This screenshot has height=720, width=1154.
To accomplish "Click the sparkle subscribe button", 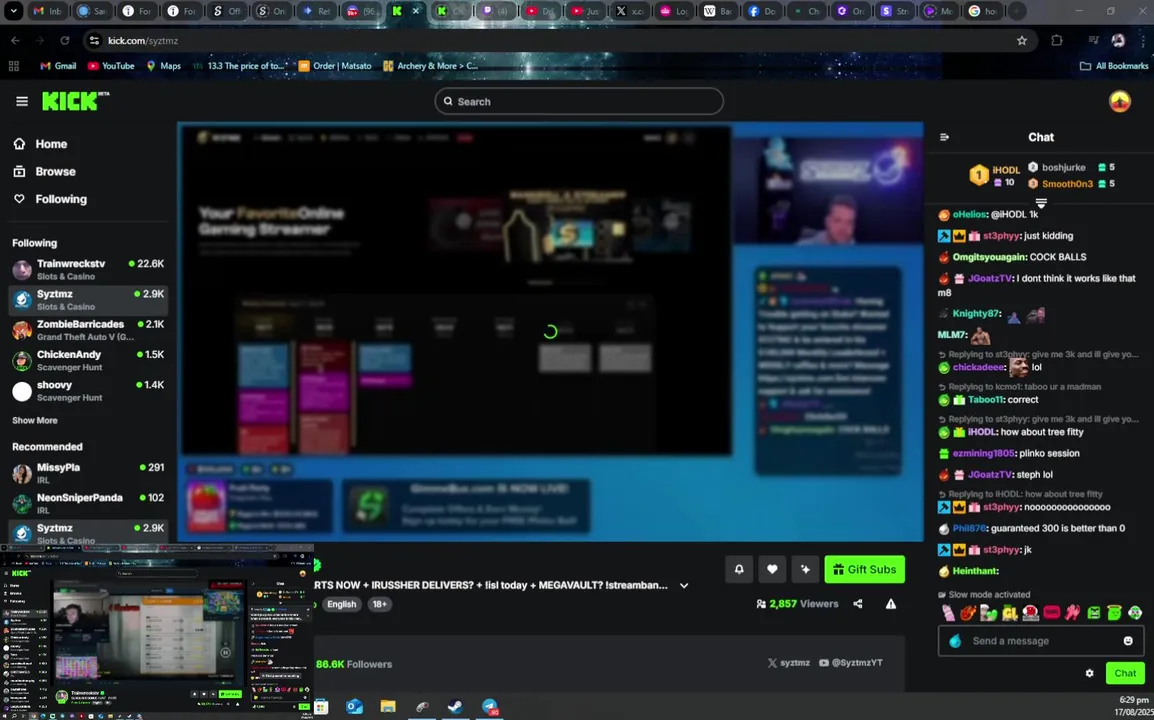I will pos(805,569).
